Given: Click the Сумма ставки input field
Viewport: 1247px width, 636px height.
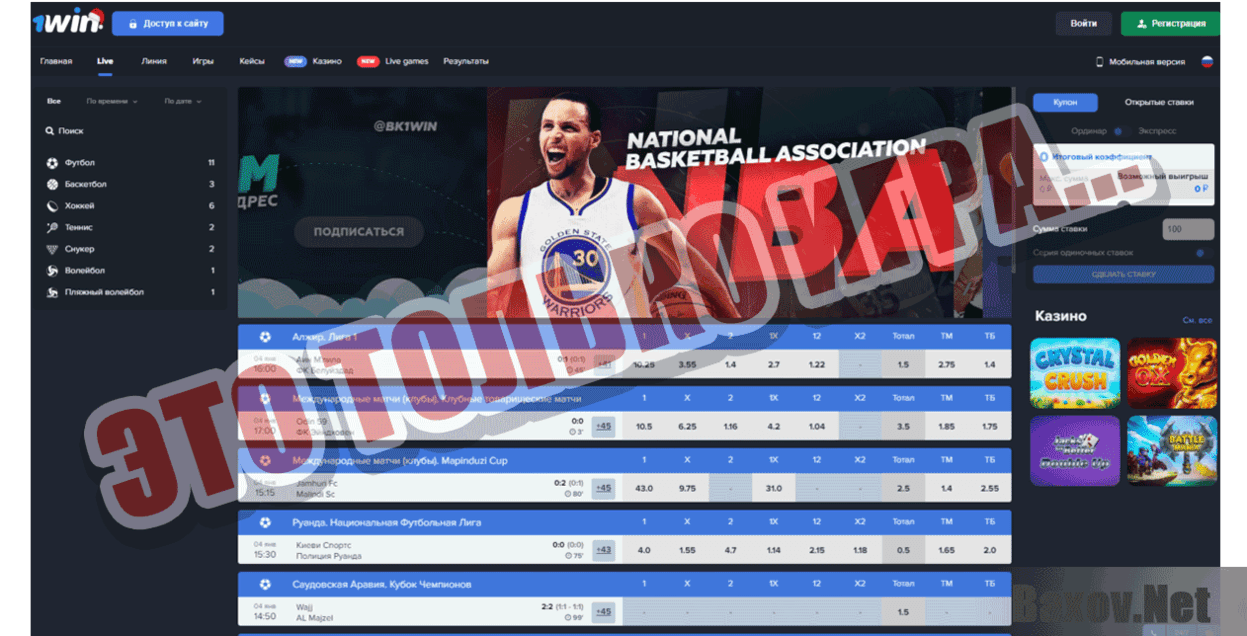Looking at the screenshot, I should (1188, 230).
